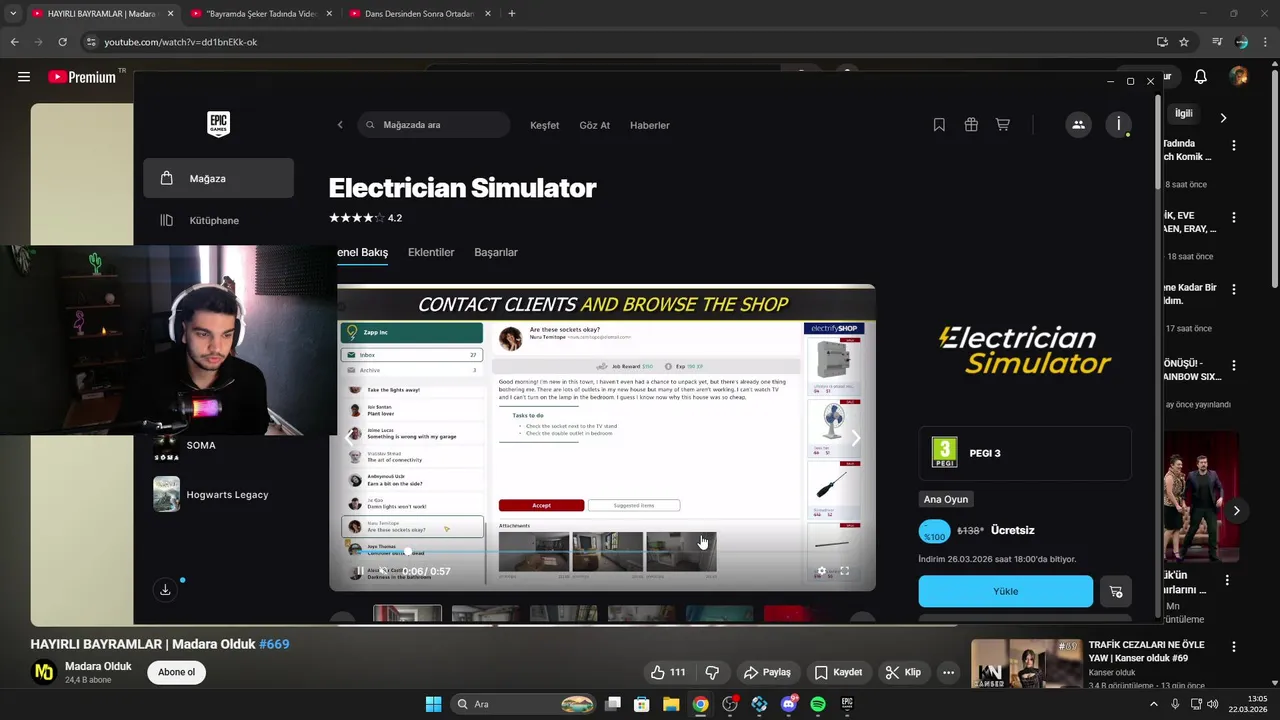
Task: Subscribe with the Abone ol button
Action: pos(177,672)
